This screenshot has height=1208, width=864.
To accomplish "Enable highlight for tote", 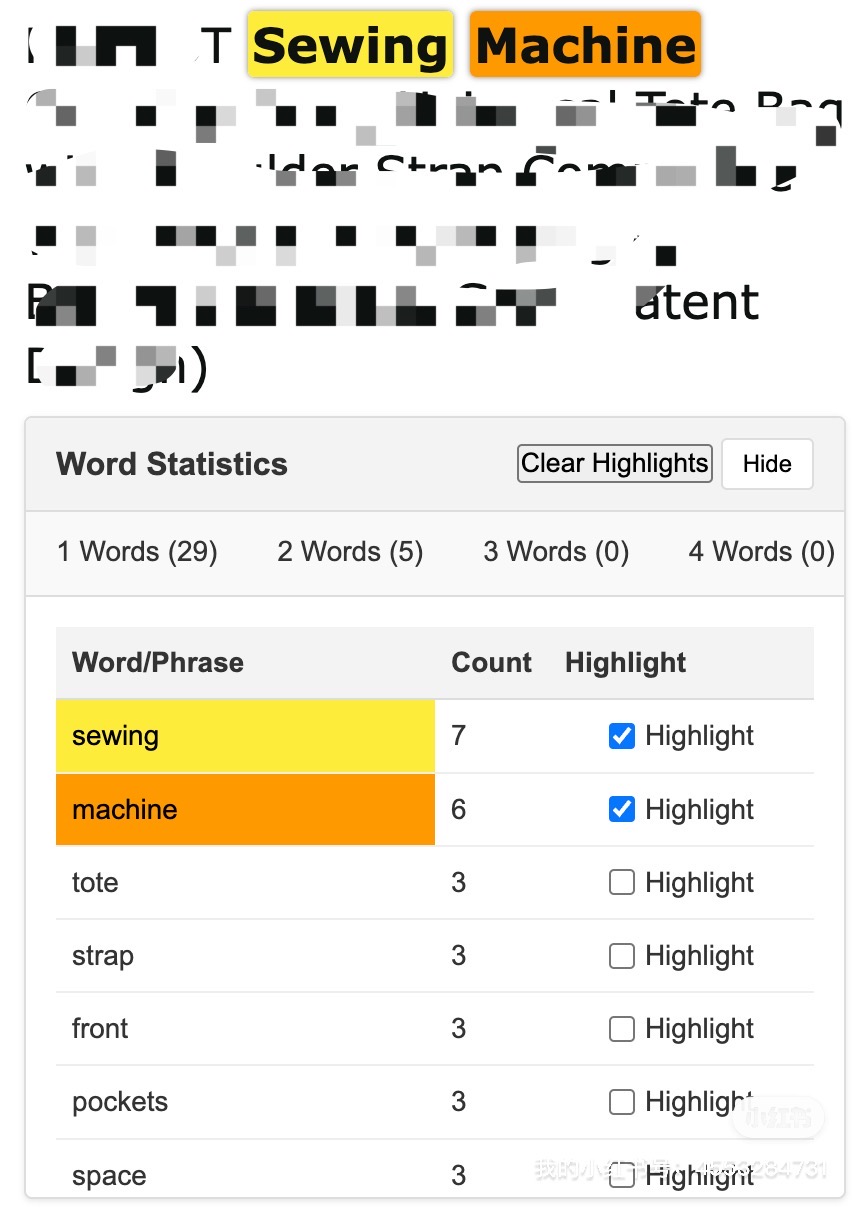I will pyautogui.click(x=622, y=883).
